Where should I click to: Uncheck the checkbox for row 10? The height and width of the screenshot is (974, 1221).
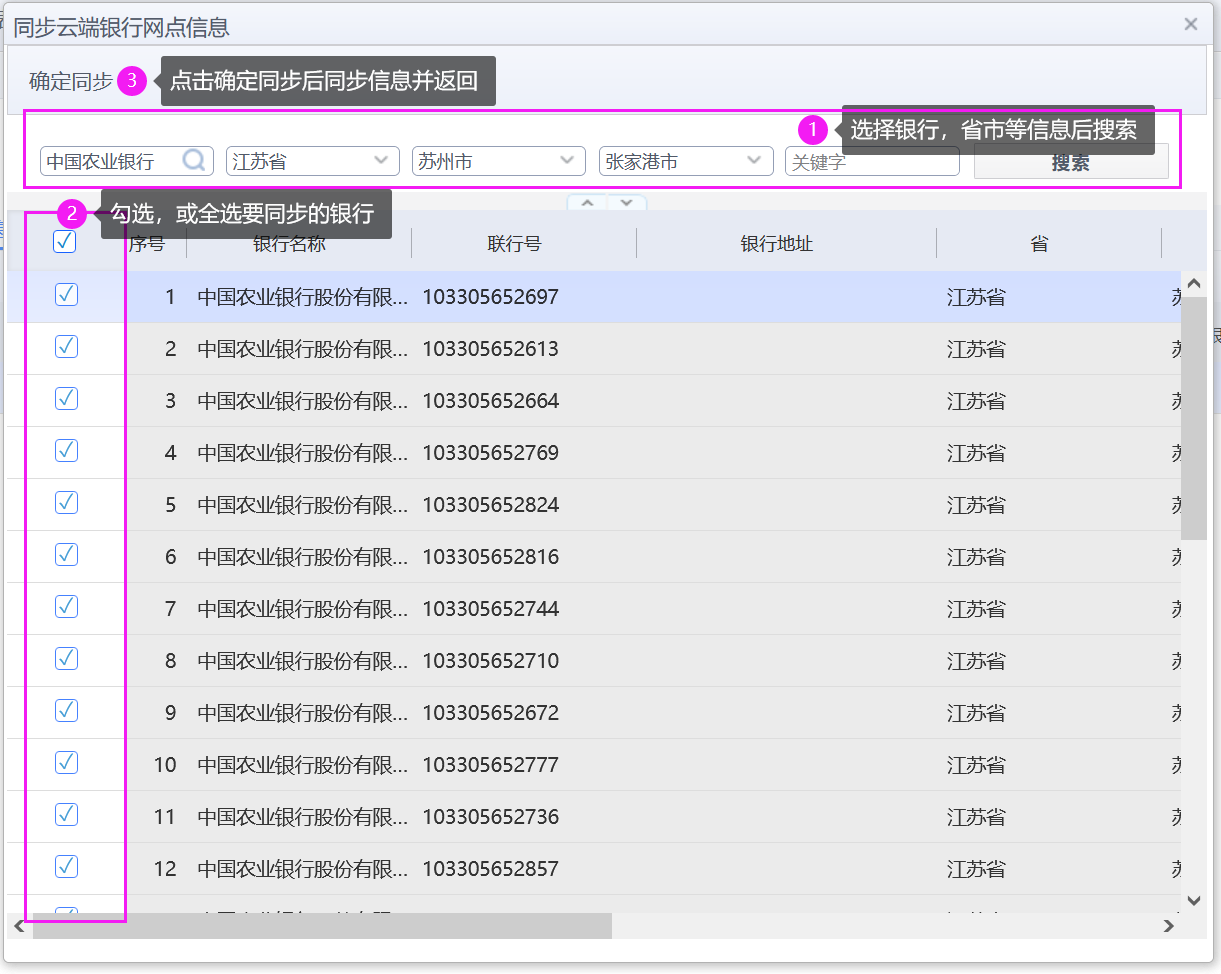tap(66, 762)
